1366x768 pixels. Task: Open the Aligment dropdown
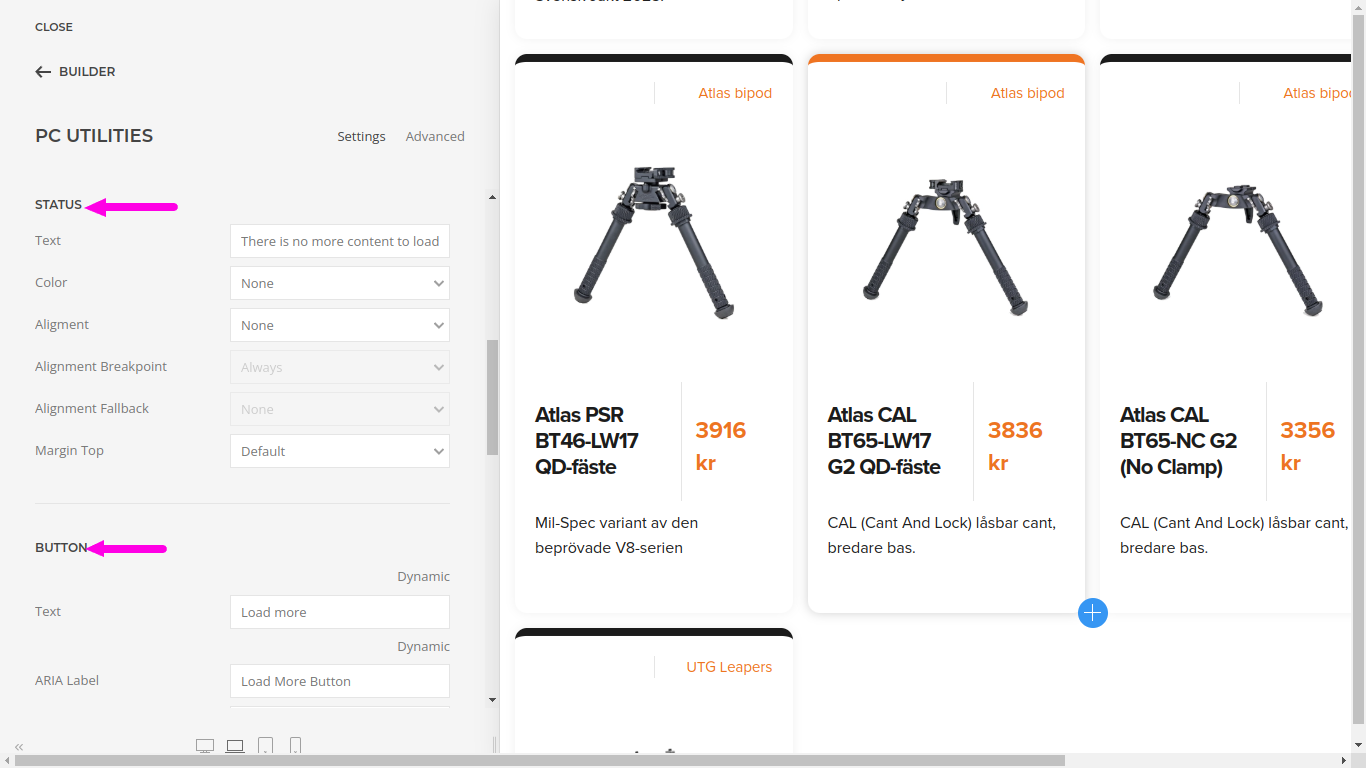click(x=340, y=325)
